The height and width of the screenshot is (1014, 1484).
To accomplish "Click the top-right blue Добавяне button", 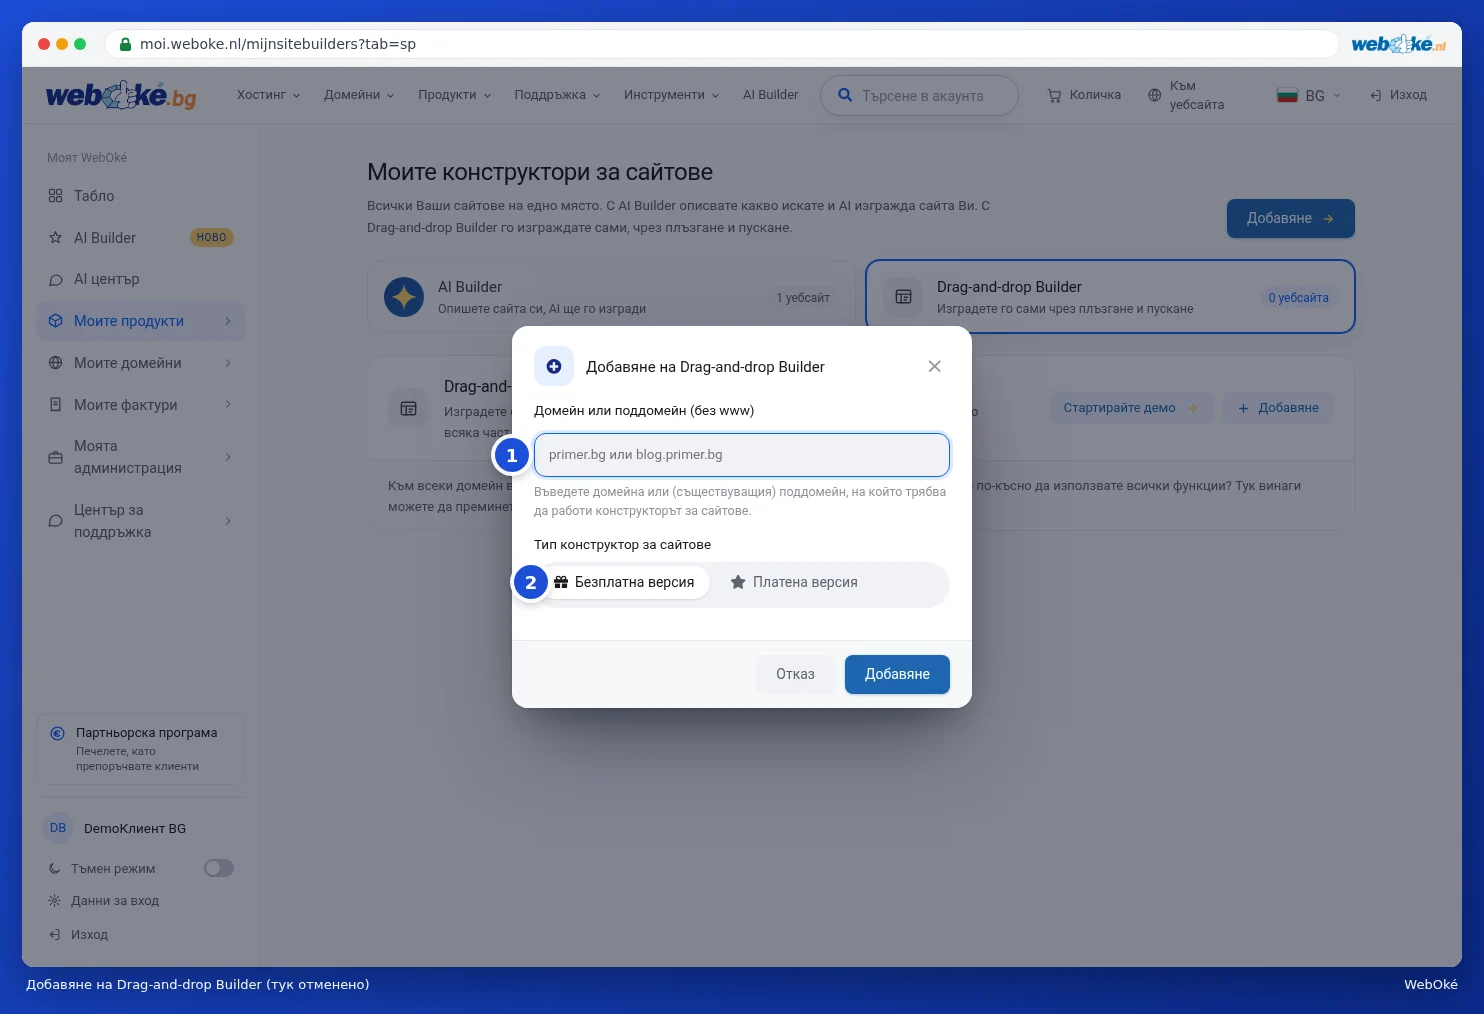I will pos(1290,219).
